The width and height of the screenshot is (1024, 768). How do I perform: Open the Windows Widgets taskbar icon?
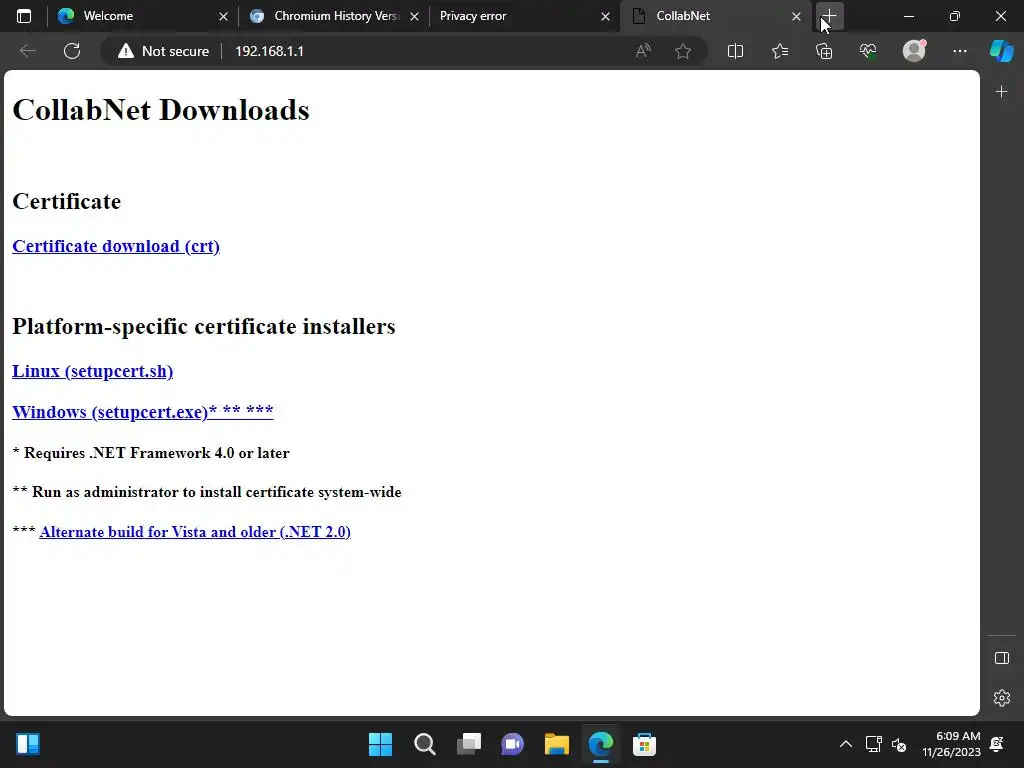pyautogui.click(x=28, y=744)
